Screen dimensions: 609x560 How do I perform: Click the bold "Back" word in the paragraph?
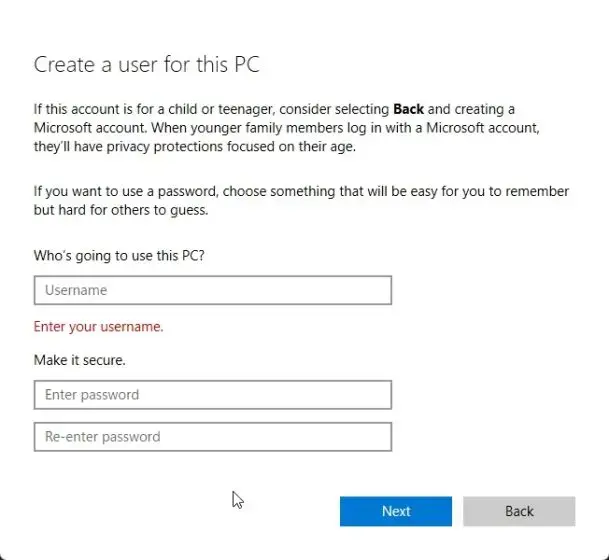(409, 108)
